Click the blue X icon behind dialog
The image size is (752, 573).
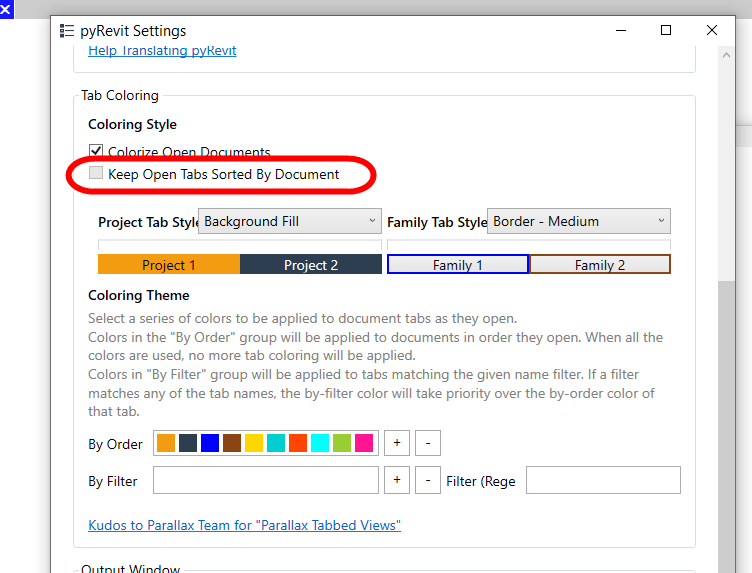(6, 9)
